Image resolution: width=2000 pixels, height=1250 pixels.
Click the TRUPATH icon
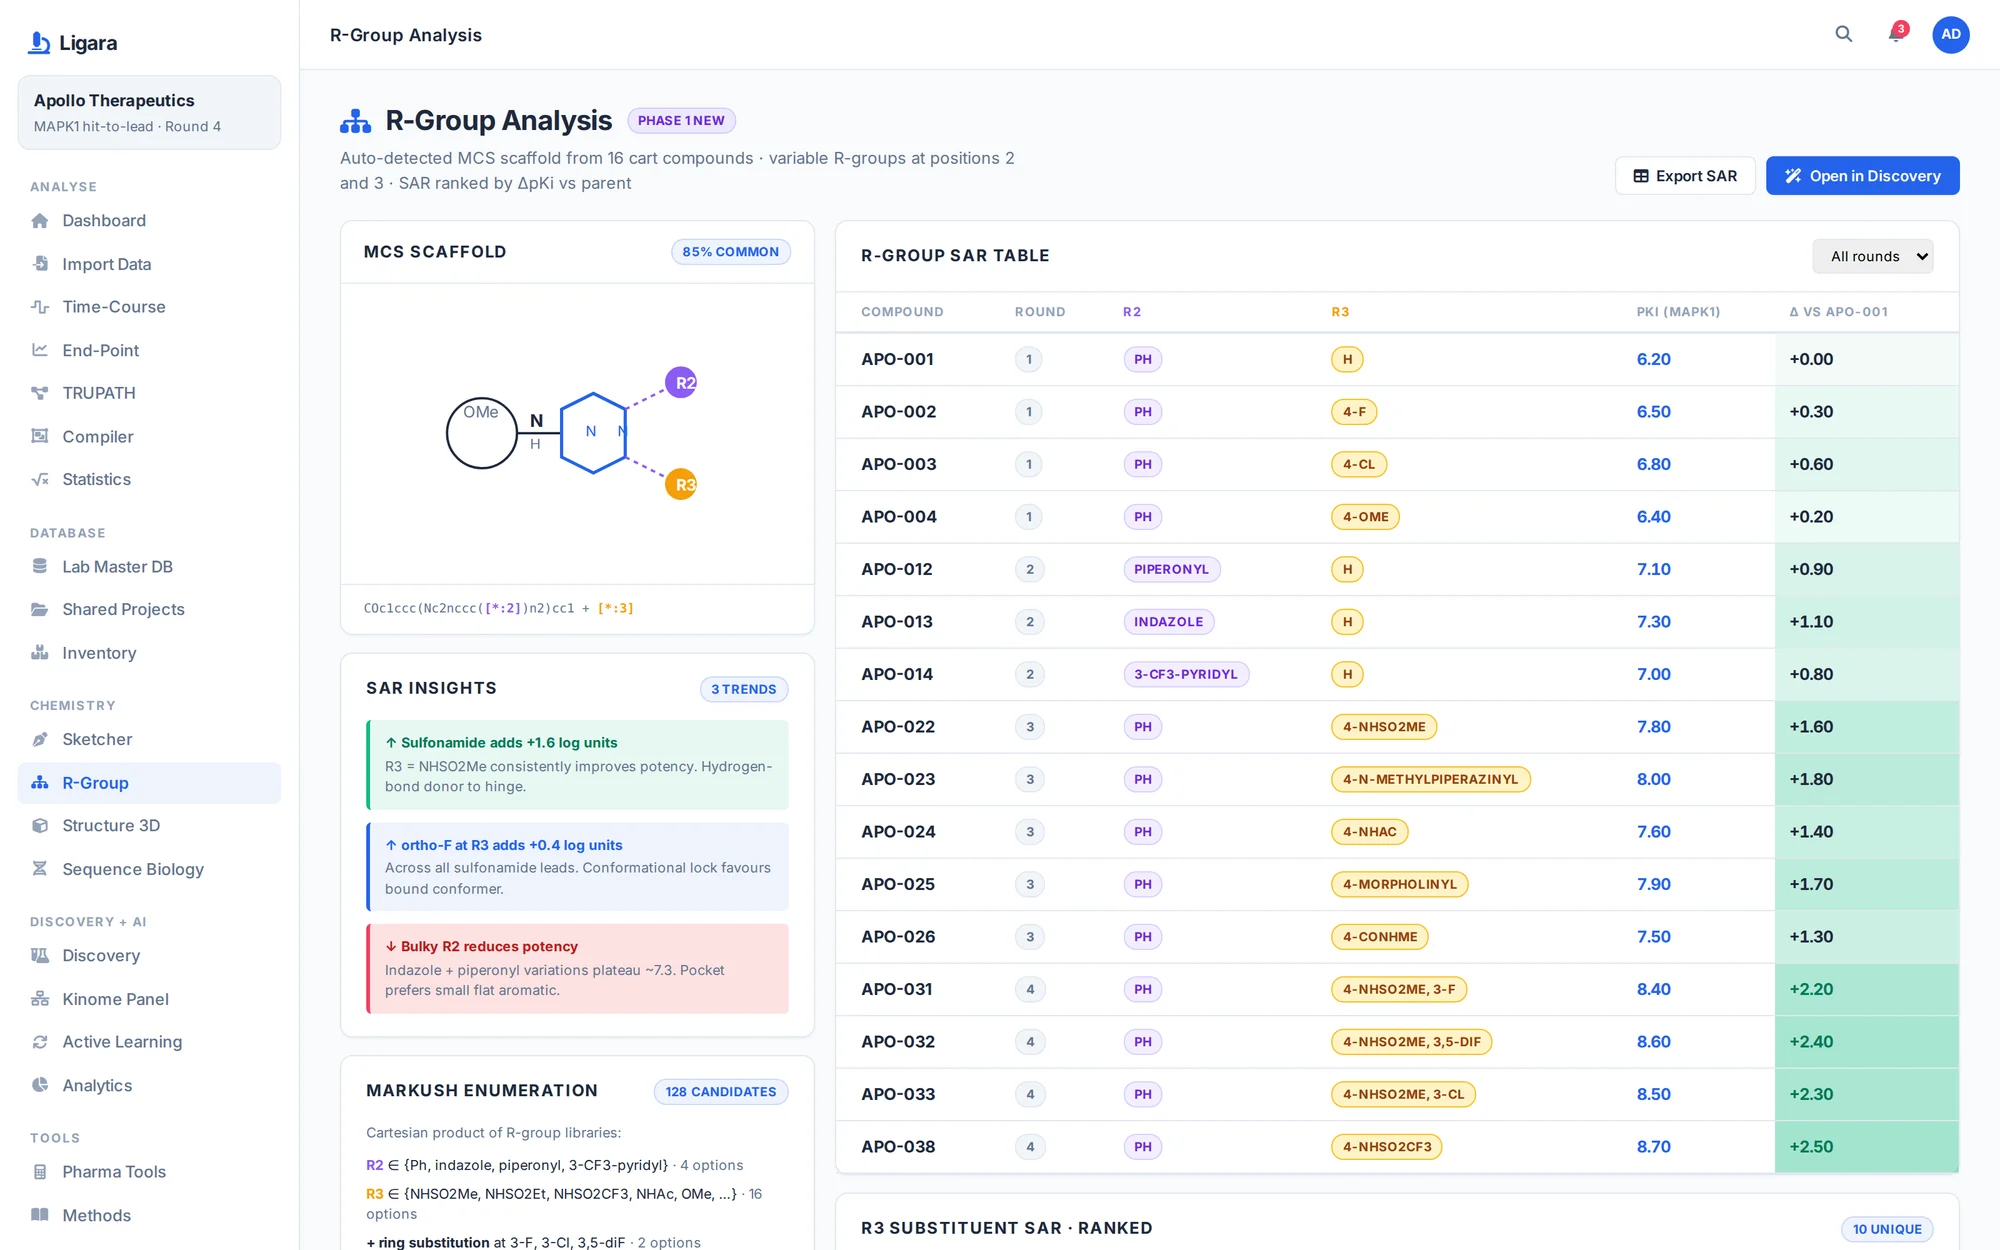(x=40, y=393)
